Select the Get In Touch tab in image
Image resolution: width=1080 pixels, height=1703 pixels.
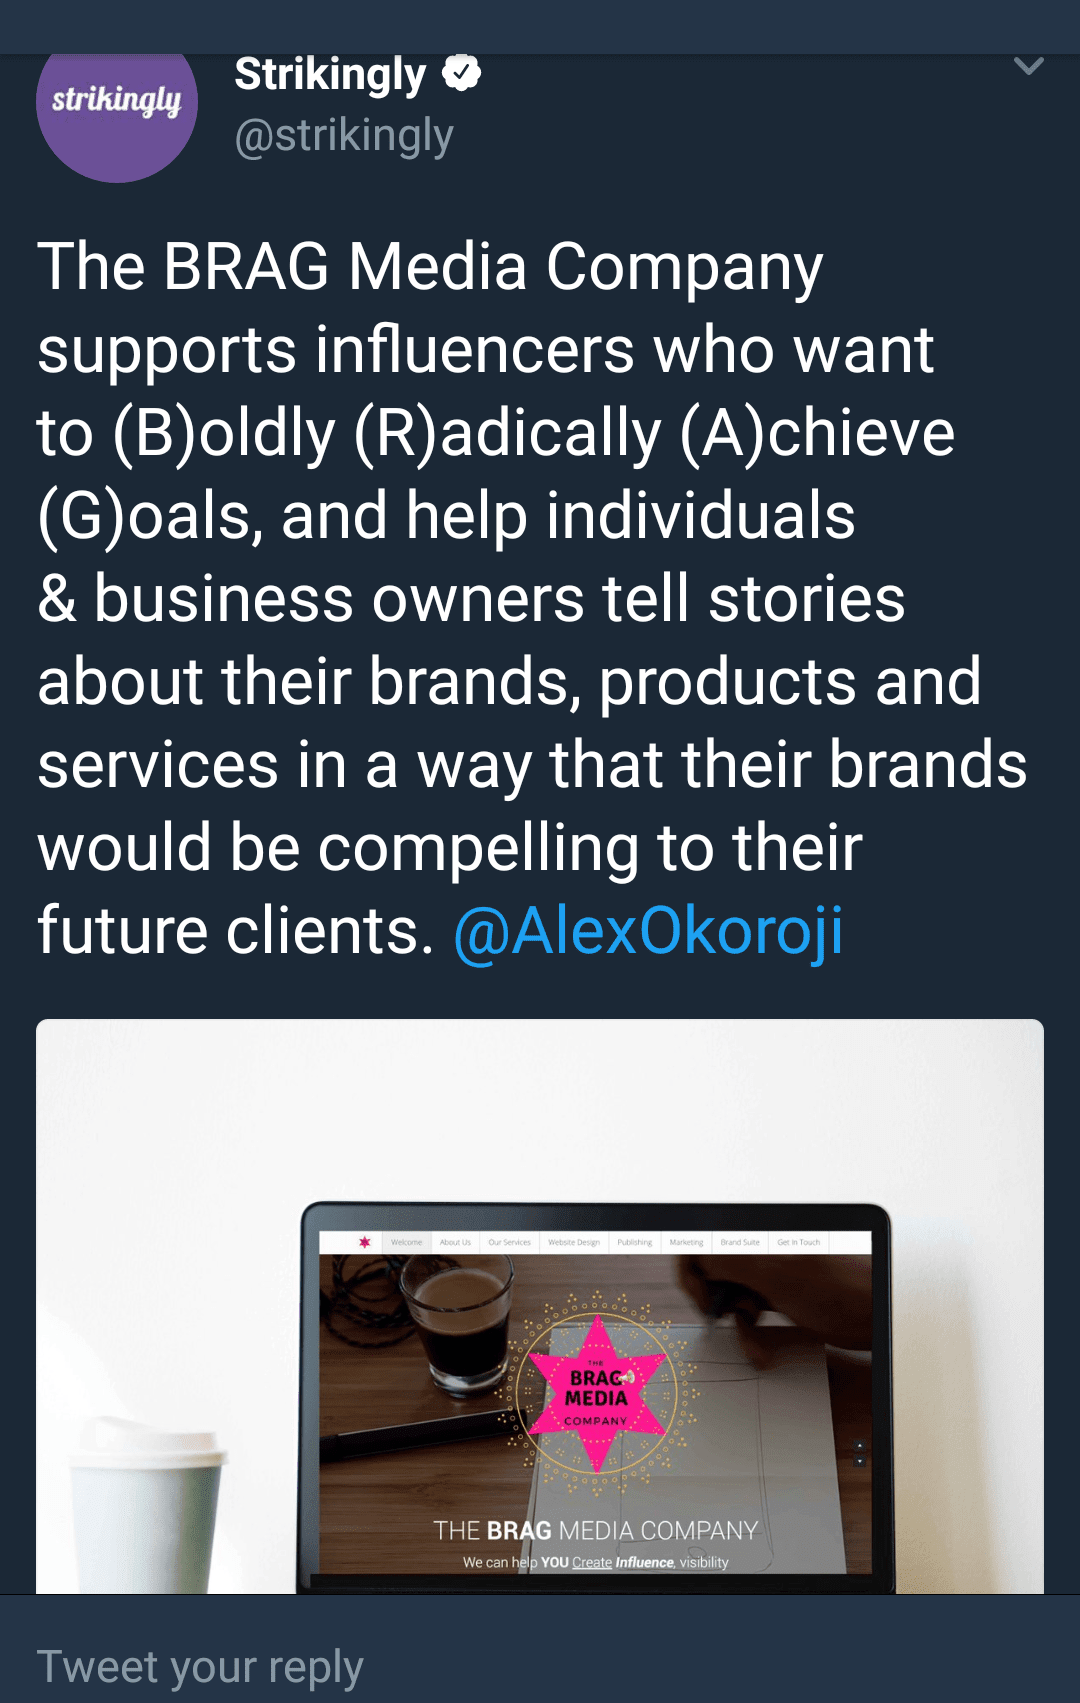[x=798, y=1242]
